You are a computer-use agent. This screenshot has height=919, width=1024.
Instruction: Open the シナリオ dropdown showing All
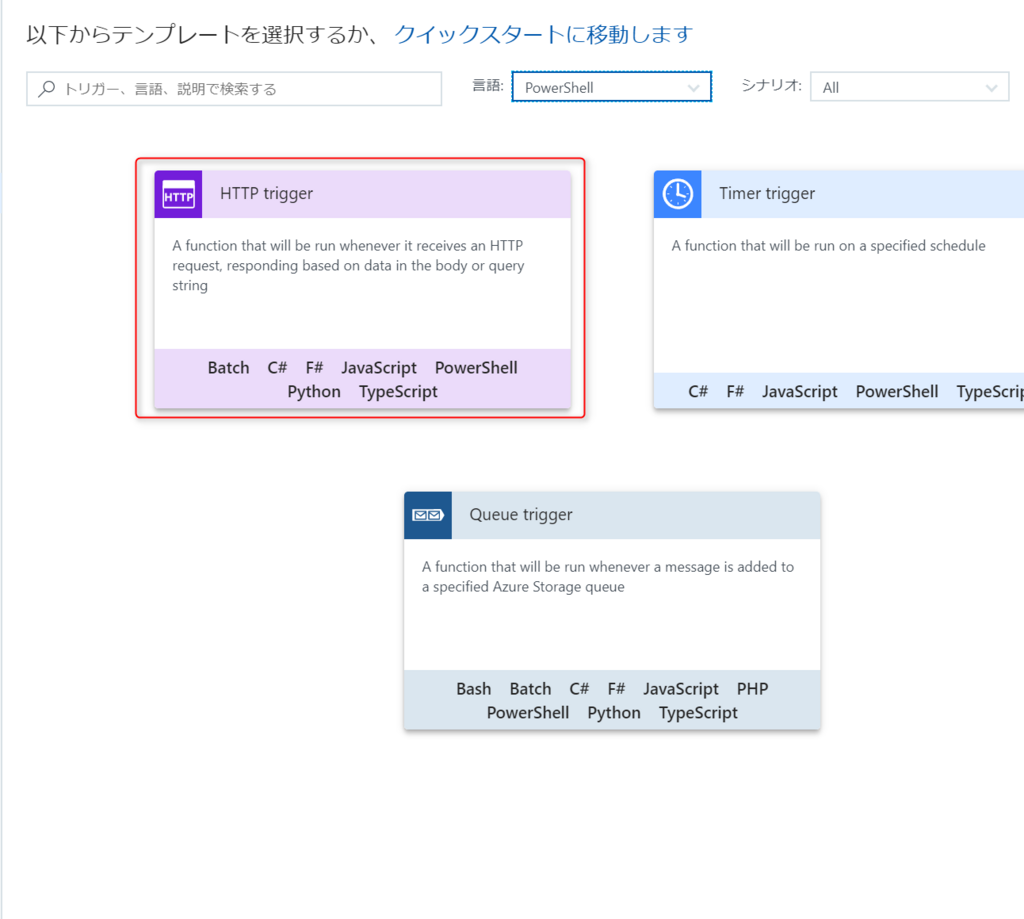(909, 87)
